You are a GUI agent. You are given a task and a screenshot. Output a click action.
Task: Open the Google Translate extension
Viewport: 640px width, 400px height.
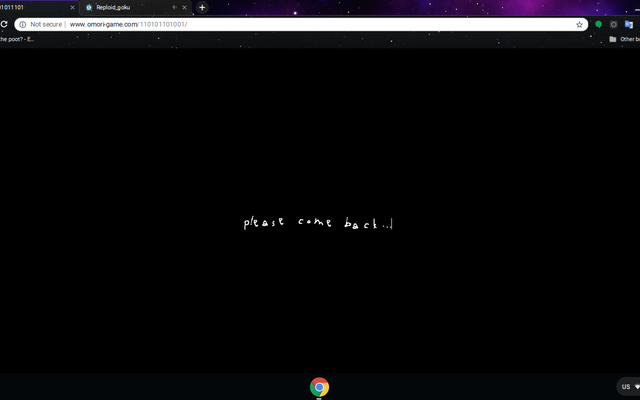point(629,24)
